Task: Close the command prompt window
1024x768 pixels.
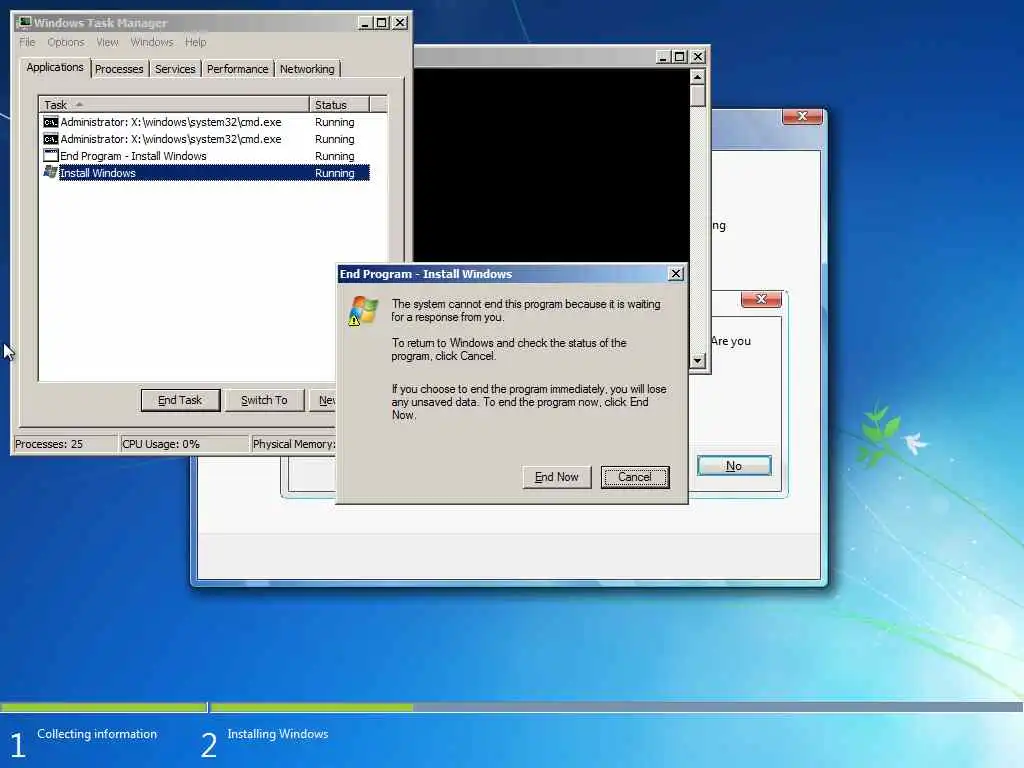Action: point(697,57)
